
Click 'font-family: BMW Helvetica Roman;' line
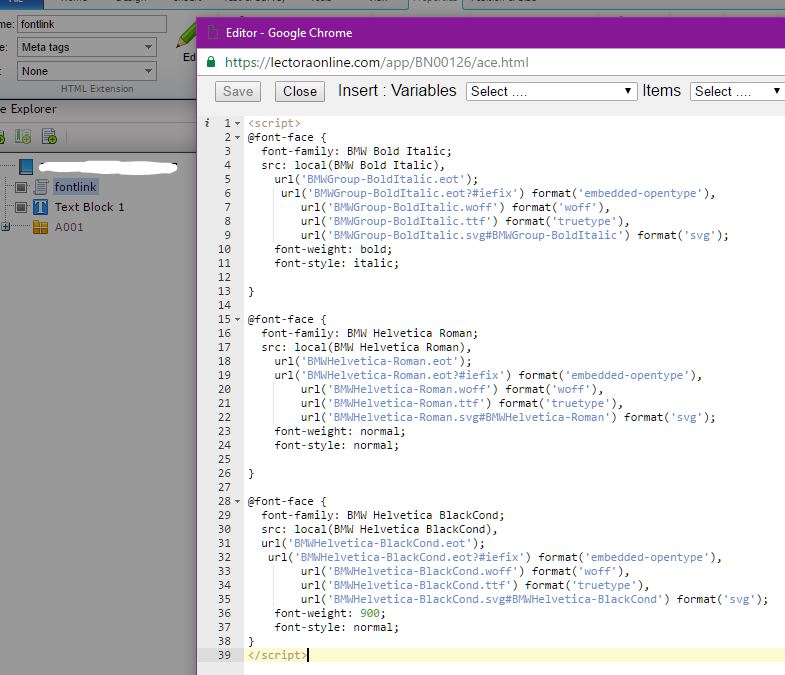coord(369,333)
